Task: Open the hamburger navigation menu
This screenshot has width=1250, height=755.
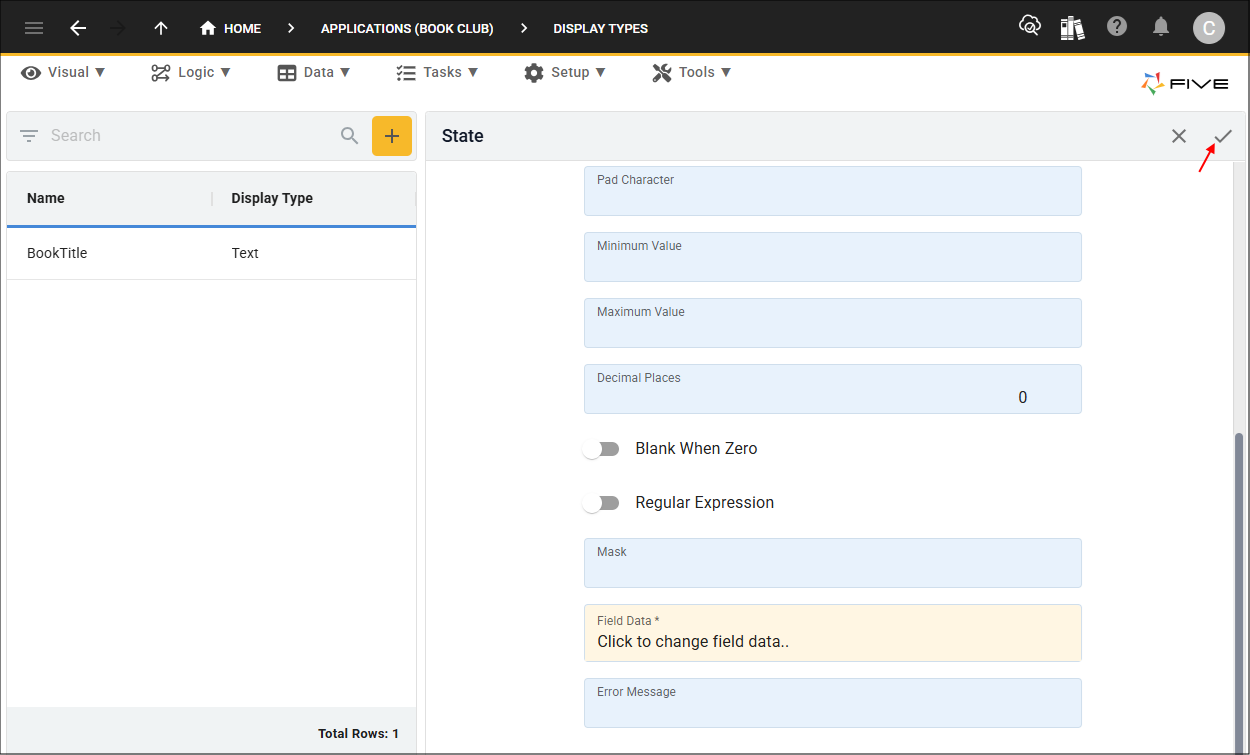Action: (34, 28)
